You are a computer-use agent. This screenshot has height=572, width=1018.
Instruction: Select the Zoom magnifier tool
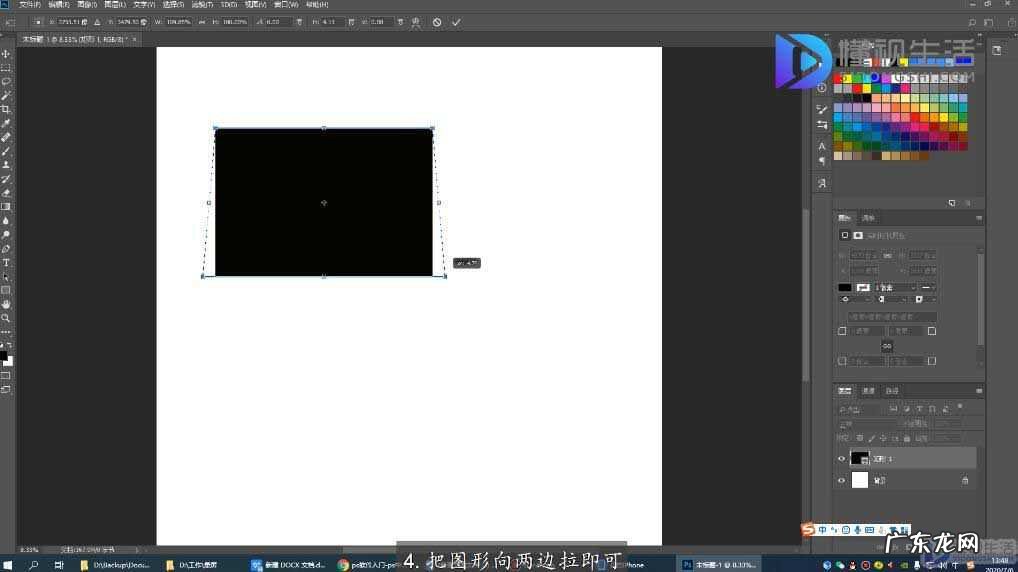click(6, 318)
